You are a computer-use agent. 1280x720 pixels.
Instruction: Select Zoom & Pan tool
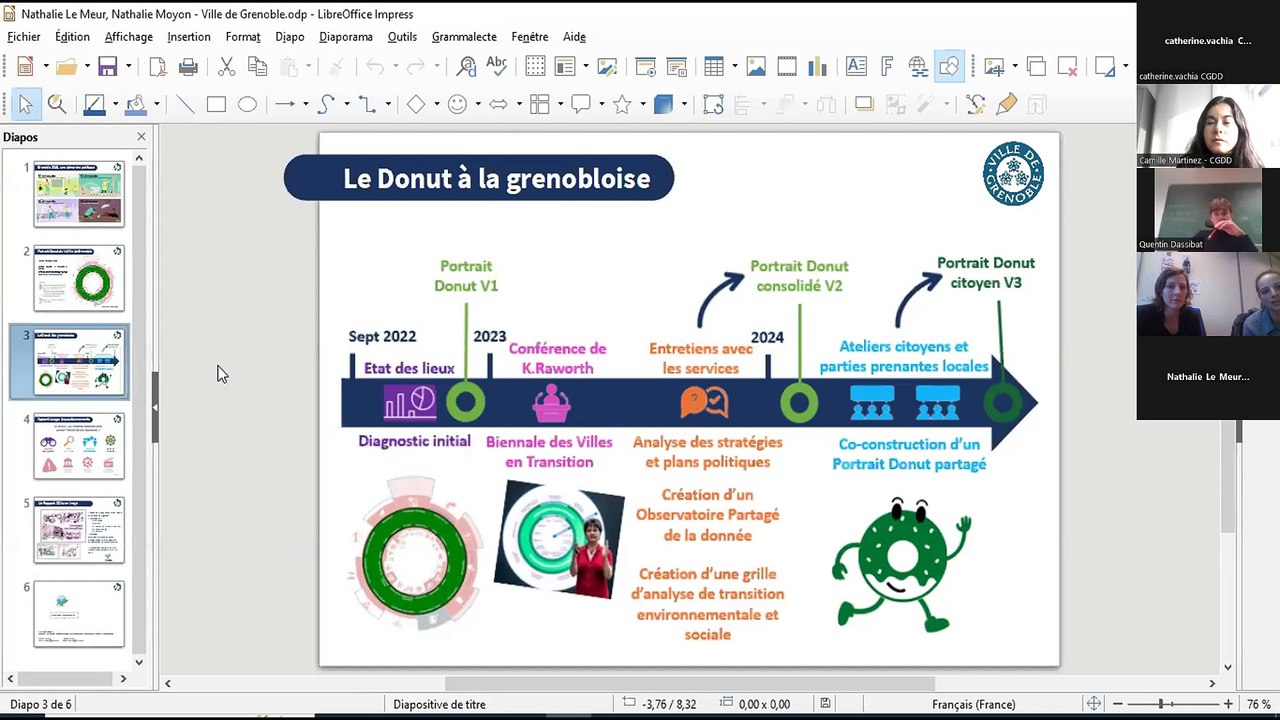click(57, 104)
